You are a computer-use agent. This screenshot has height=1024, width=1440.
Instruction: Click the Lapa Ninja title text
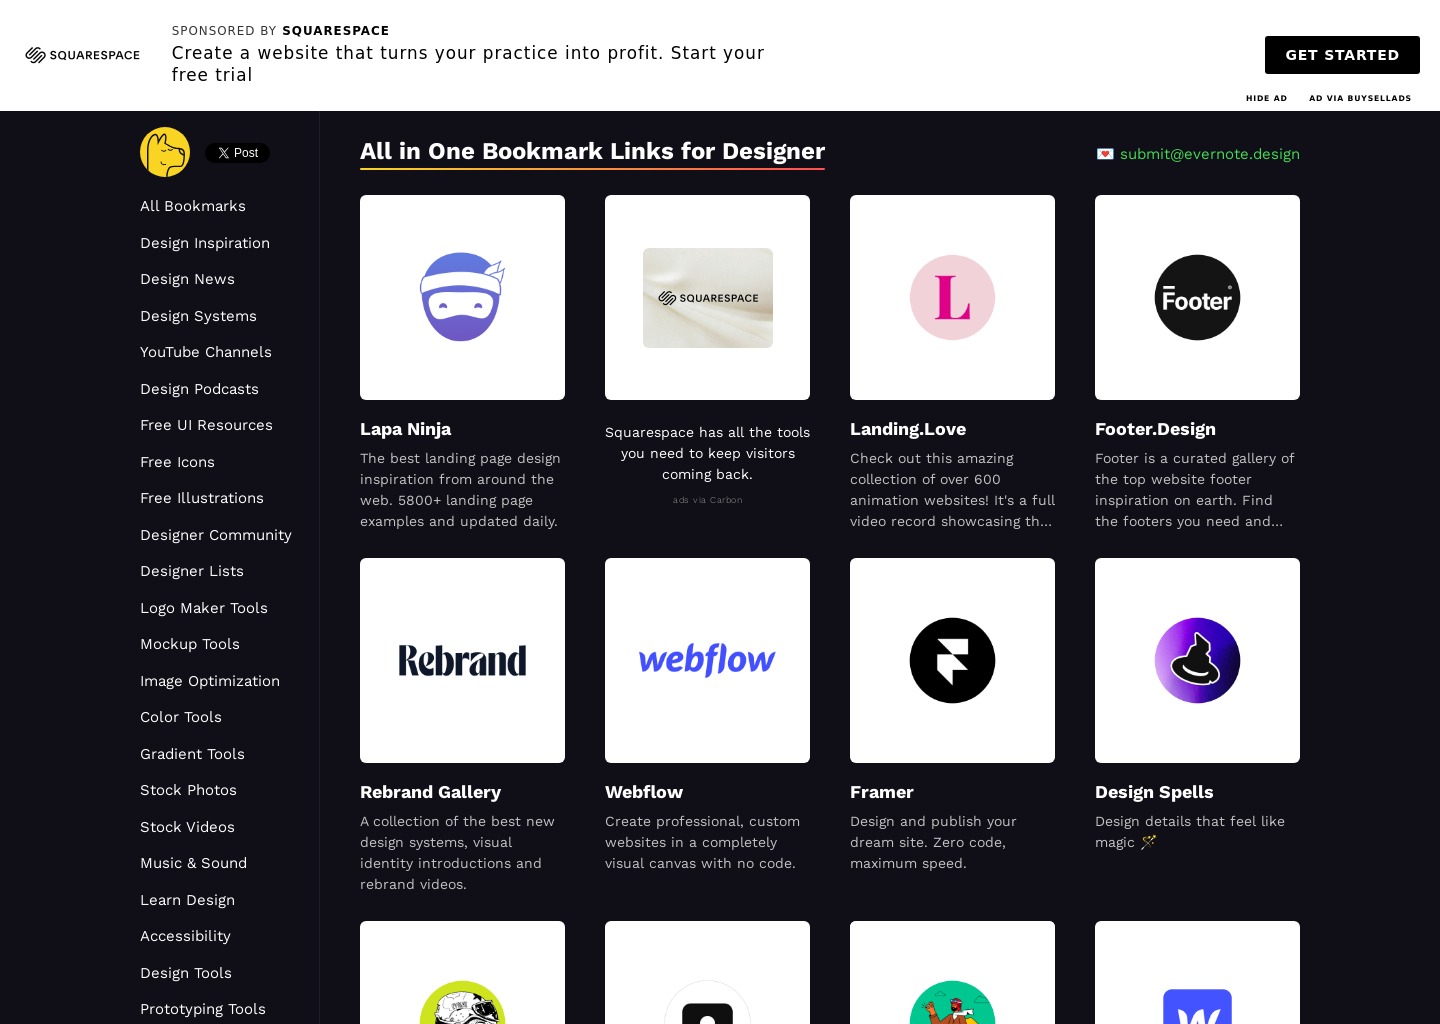(405, 429)
